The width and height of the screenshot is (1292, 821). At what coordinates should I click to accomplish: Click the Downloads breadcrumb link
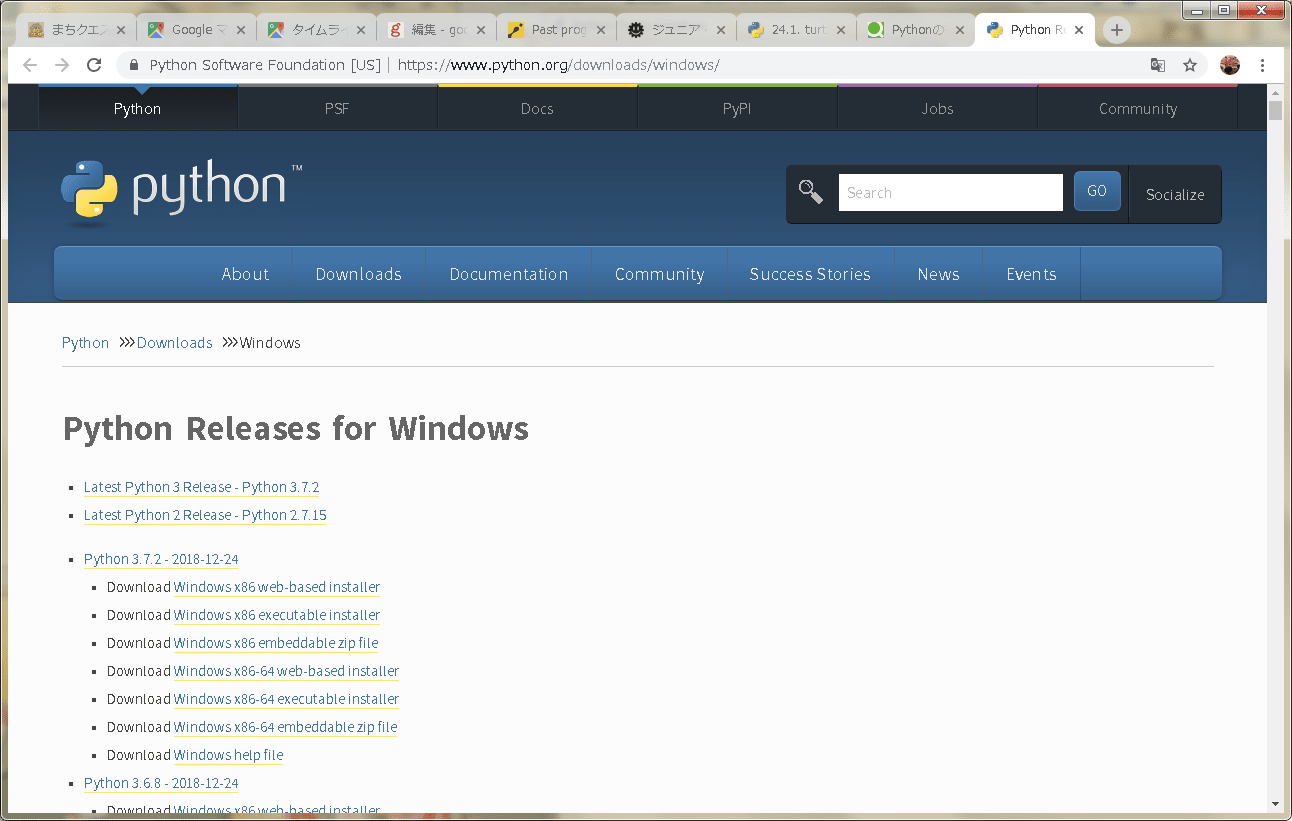(x=174, y=343)
